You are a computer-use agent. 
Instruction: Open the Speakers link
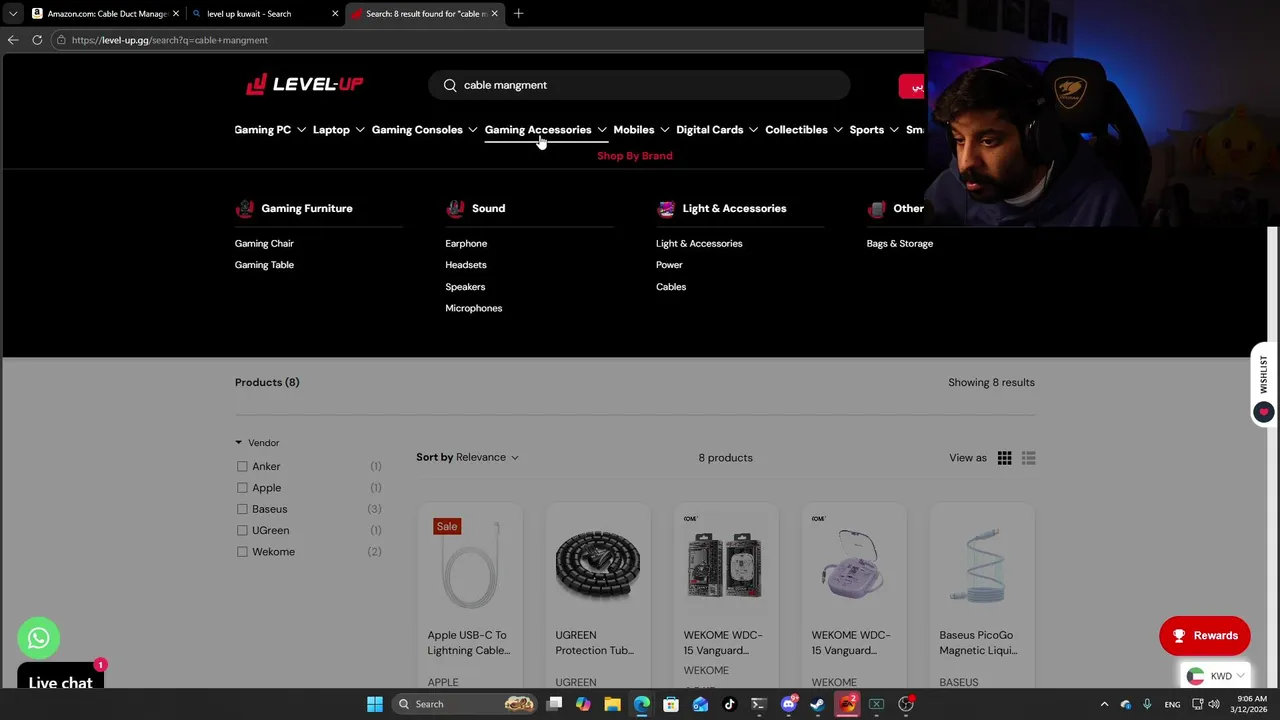coord(465,287)
